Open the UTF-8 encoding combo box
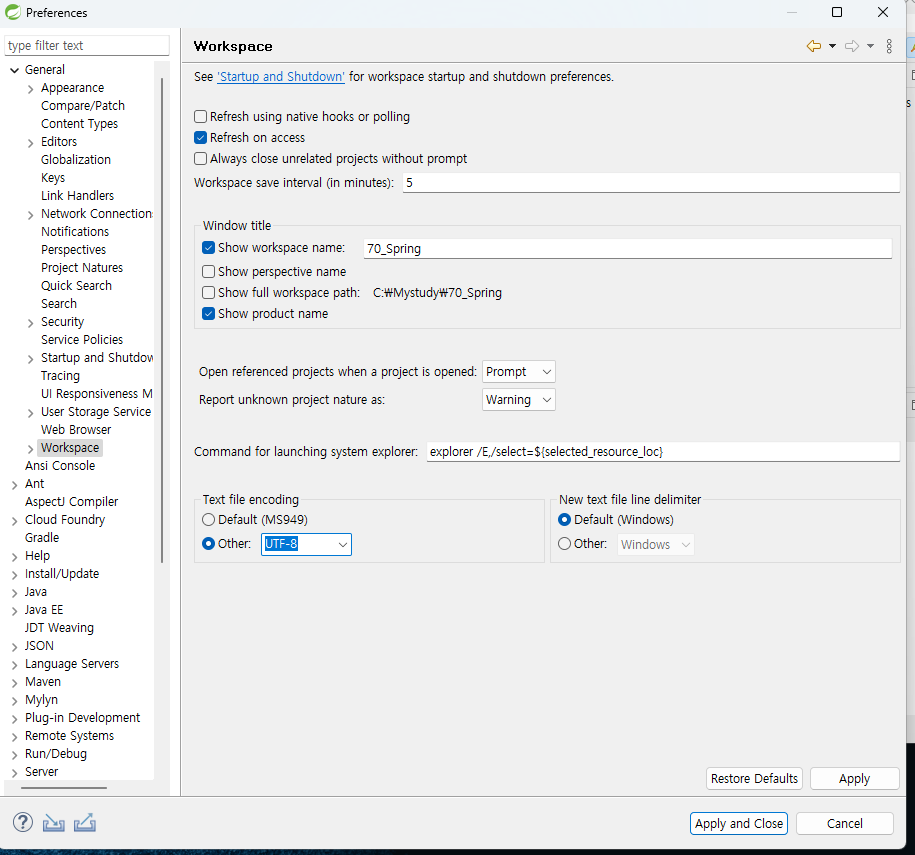This screenshot has height=855, width=915. (x=306, y=544)
